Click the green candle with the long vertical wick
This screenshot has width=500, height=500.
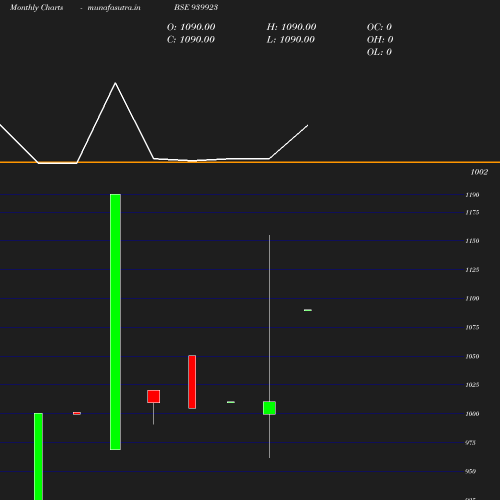click(x=269, y=408)
